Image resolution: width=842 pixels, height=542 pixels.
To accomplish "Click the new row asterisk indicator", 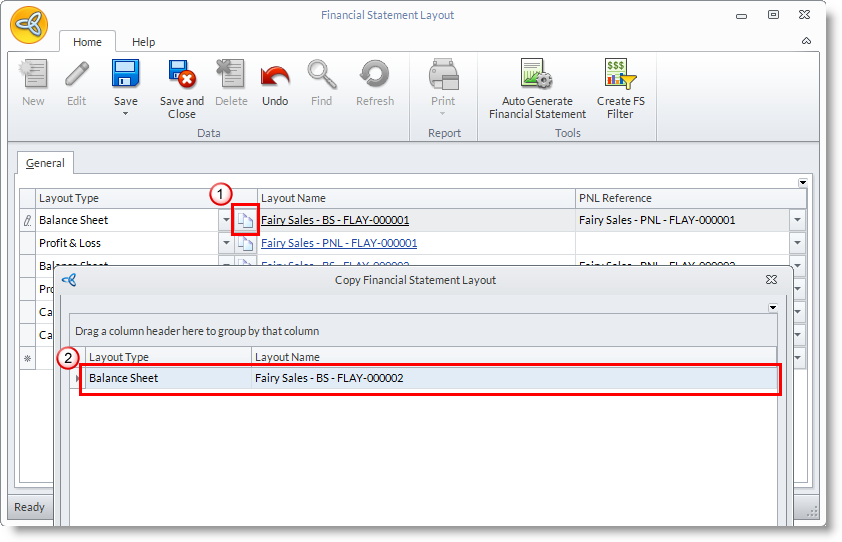I will 27,358.
